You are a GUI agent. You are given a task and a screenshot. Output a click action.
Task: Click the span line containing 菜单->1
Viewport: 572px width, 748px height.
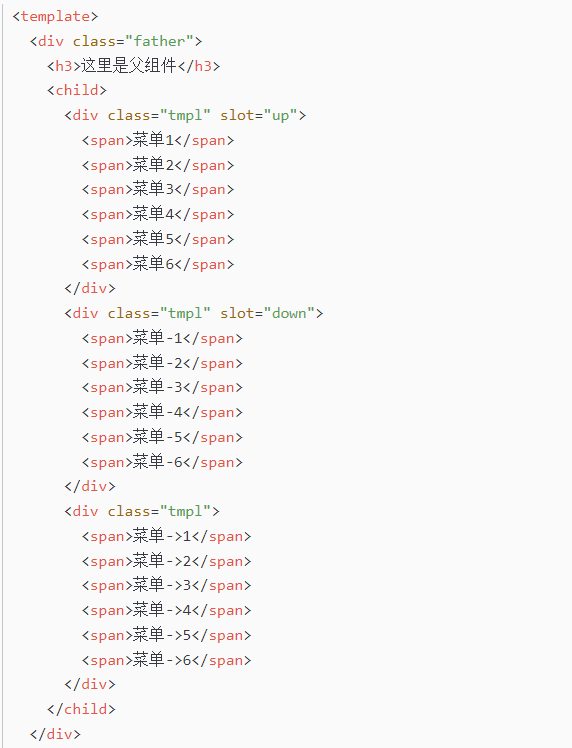pyautogui.click(x=166, y=536)
